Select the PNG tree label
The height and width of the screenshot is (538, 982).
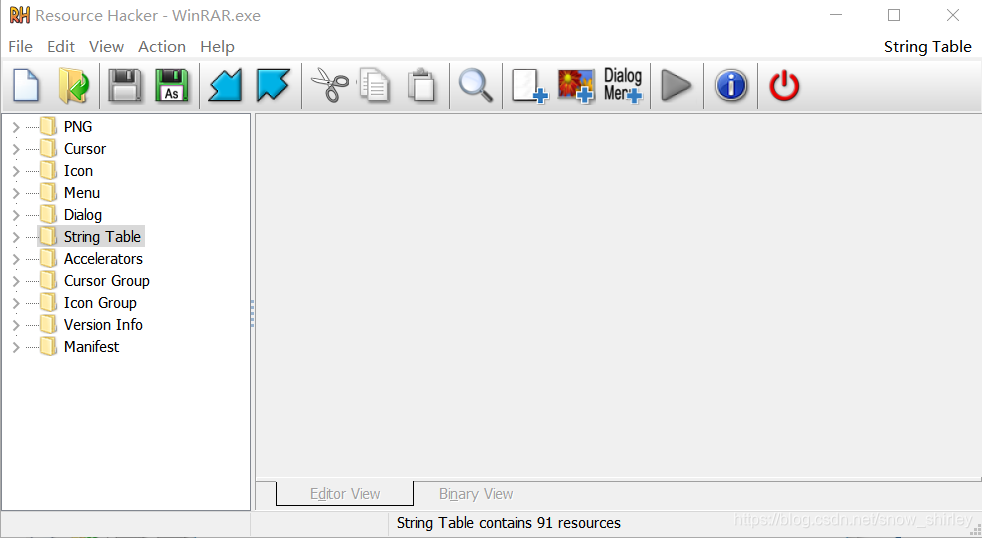[78, 127]
